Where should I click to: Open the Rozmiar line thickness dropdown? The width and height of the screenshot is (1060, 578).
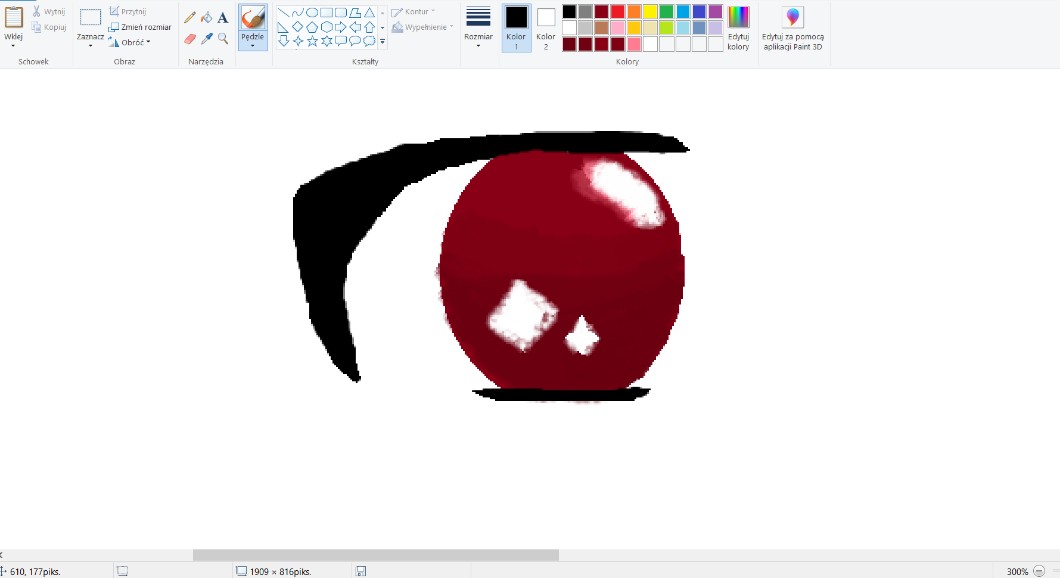coord(478,27)
